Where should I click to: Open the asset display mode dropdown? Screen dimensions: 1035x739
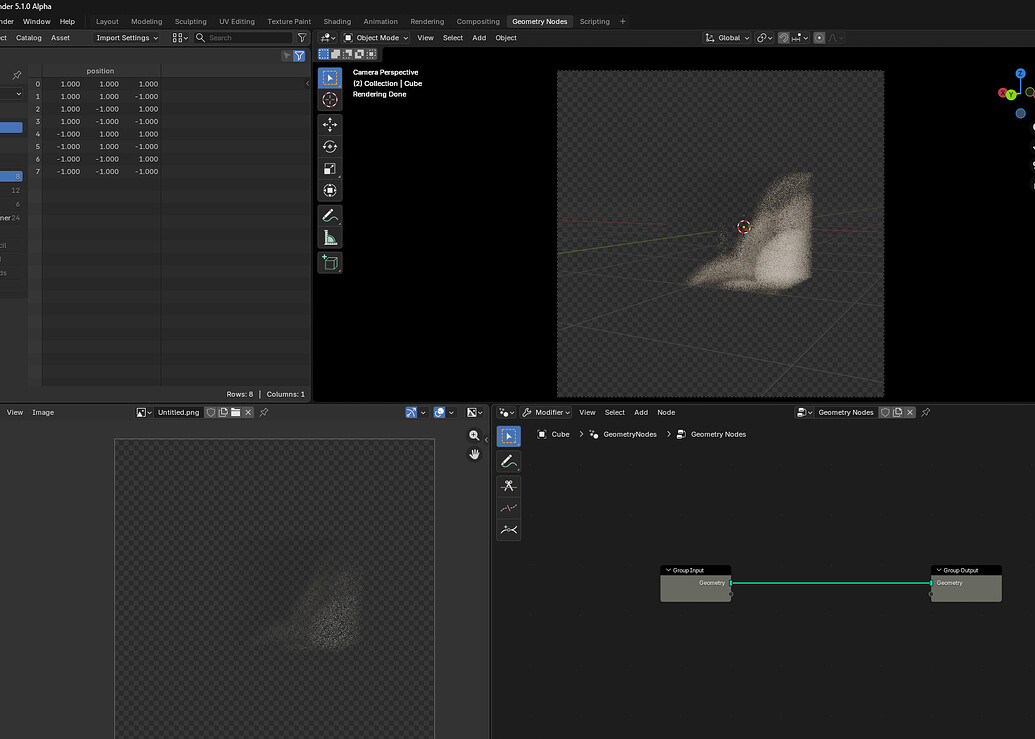point(180,38)
